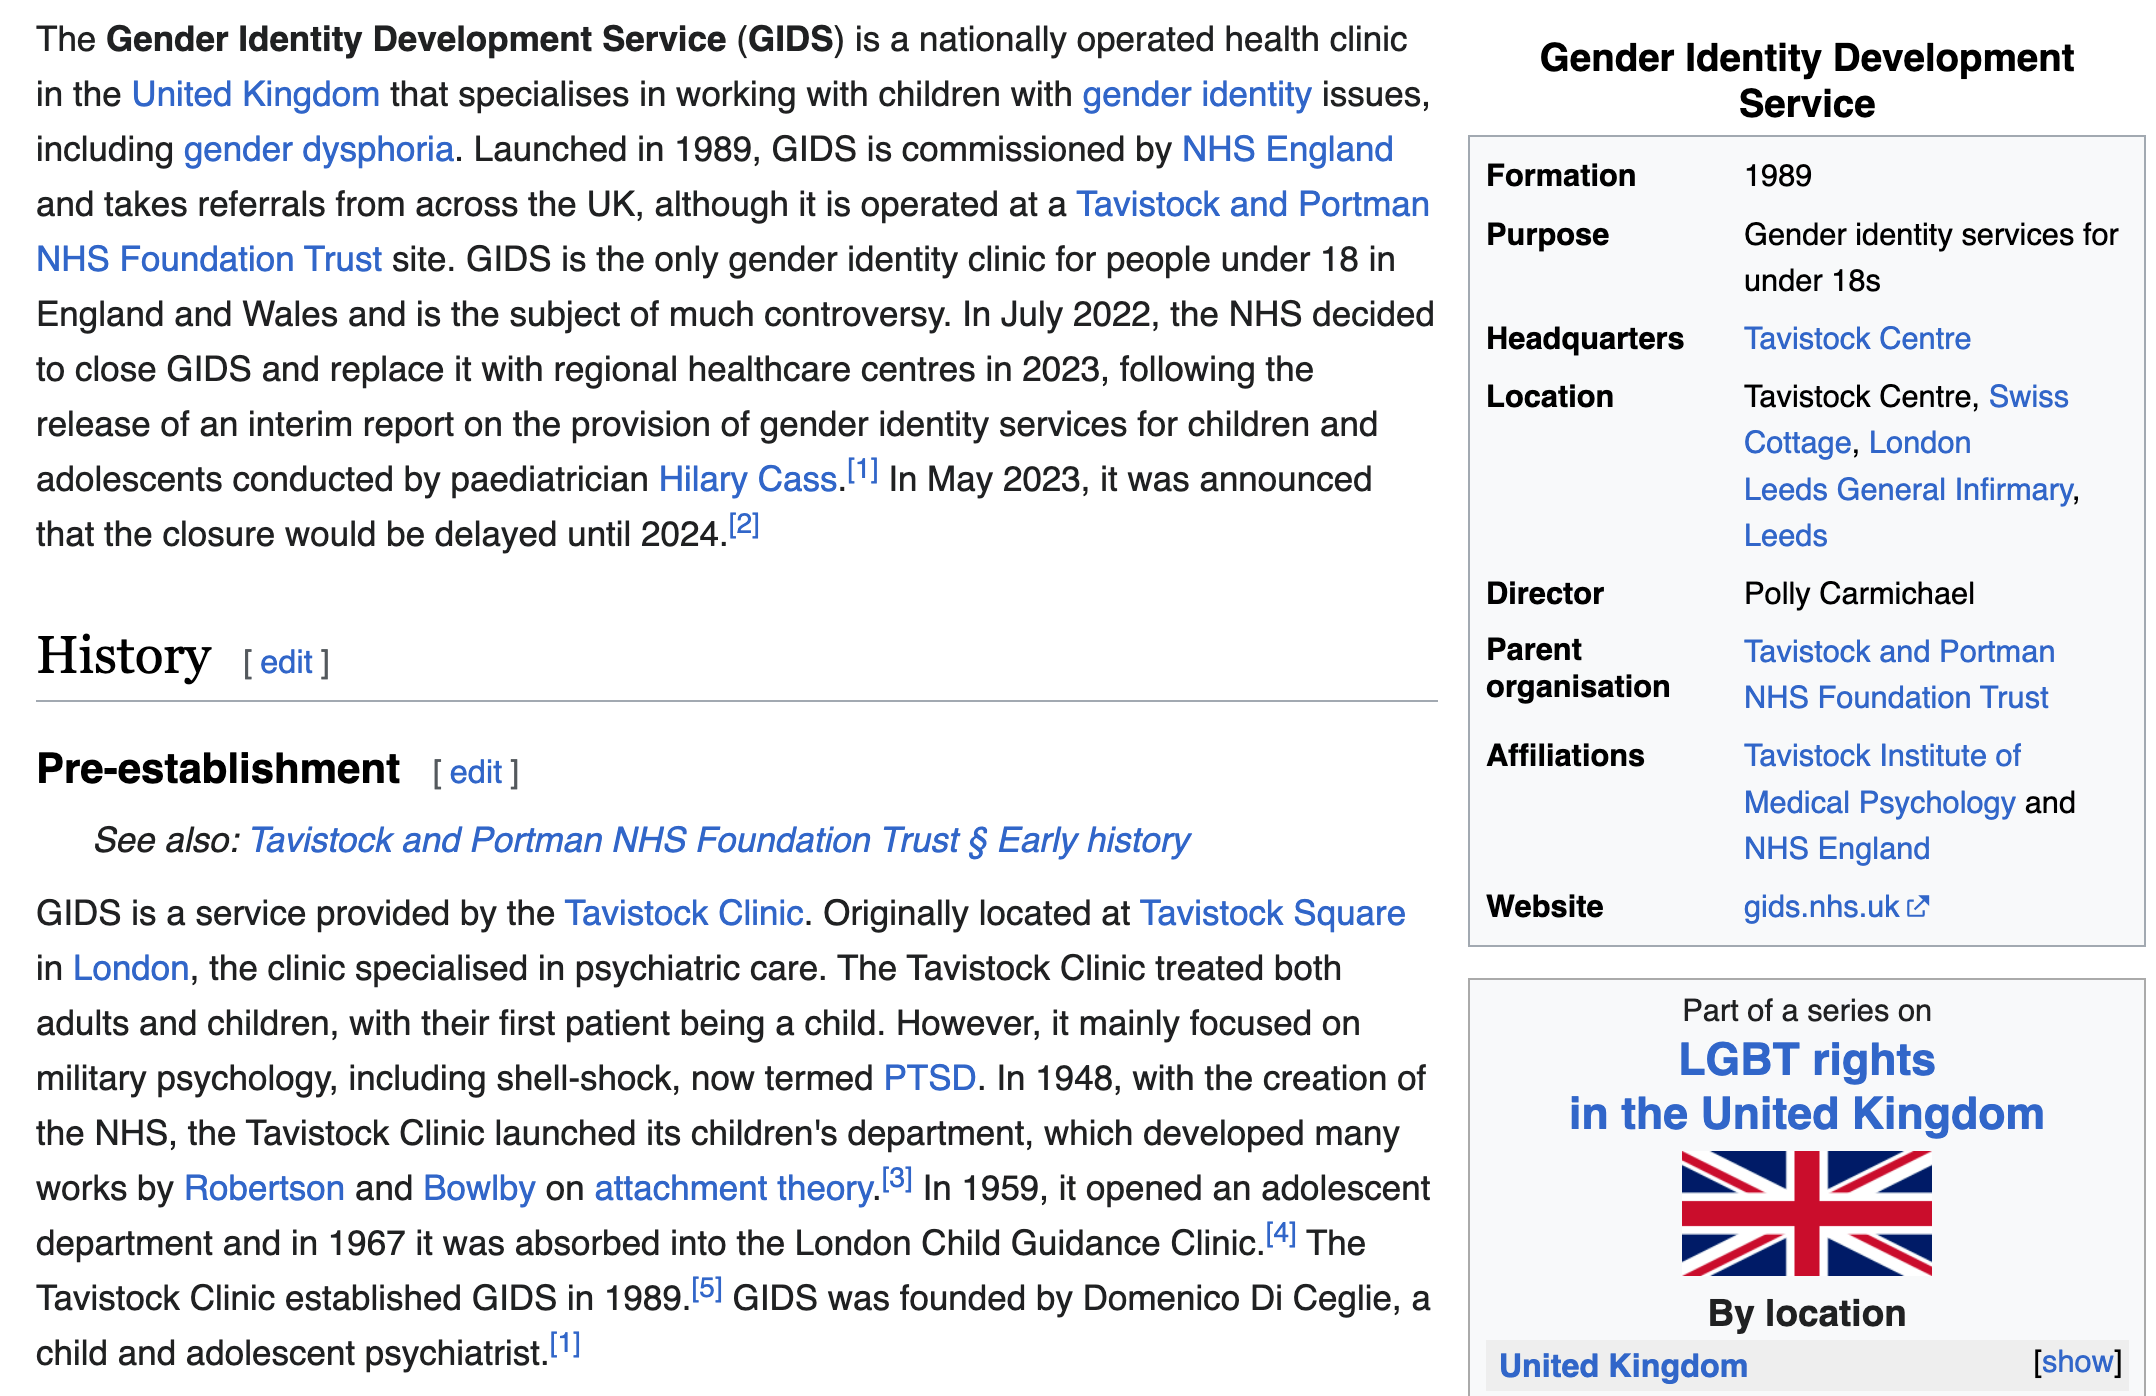Open the Hilary Cass article link

747,479
